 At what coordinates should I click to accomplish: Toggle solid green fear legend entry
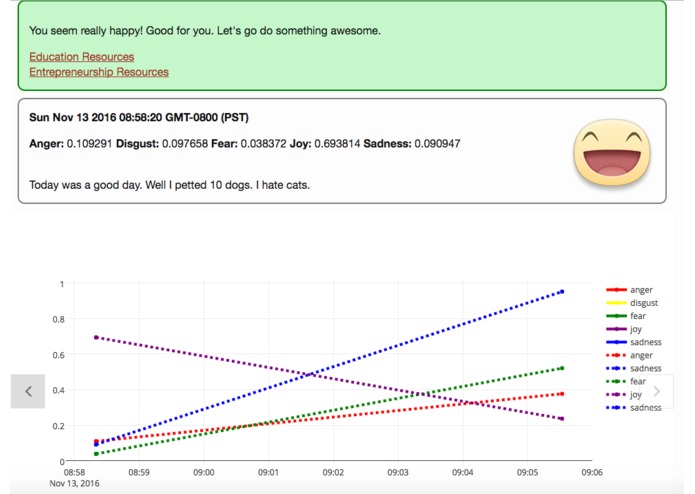626,316
